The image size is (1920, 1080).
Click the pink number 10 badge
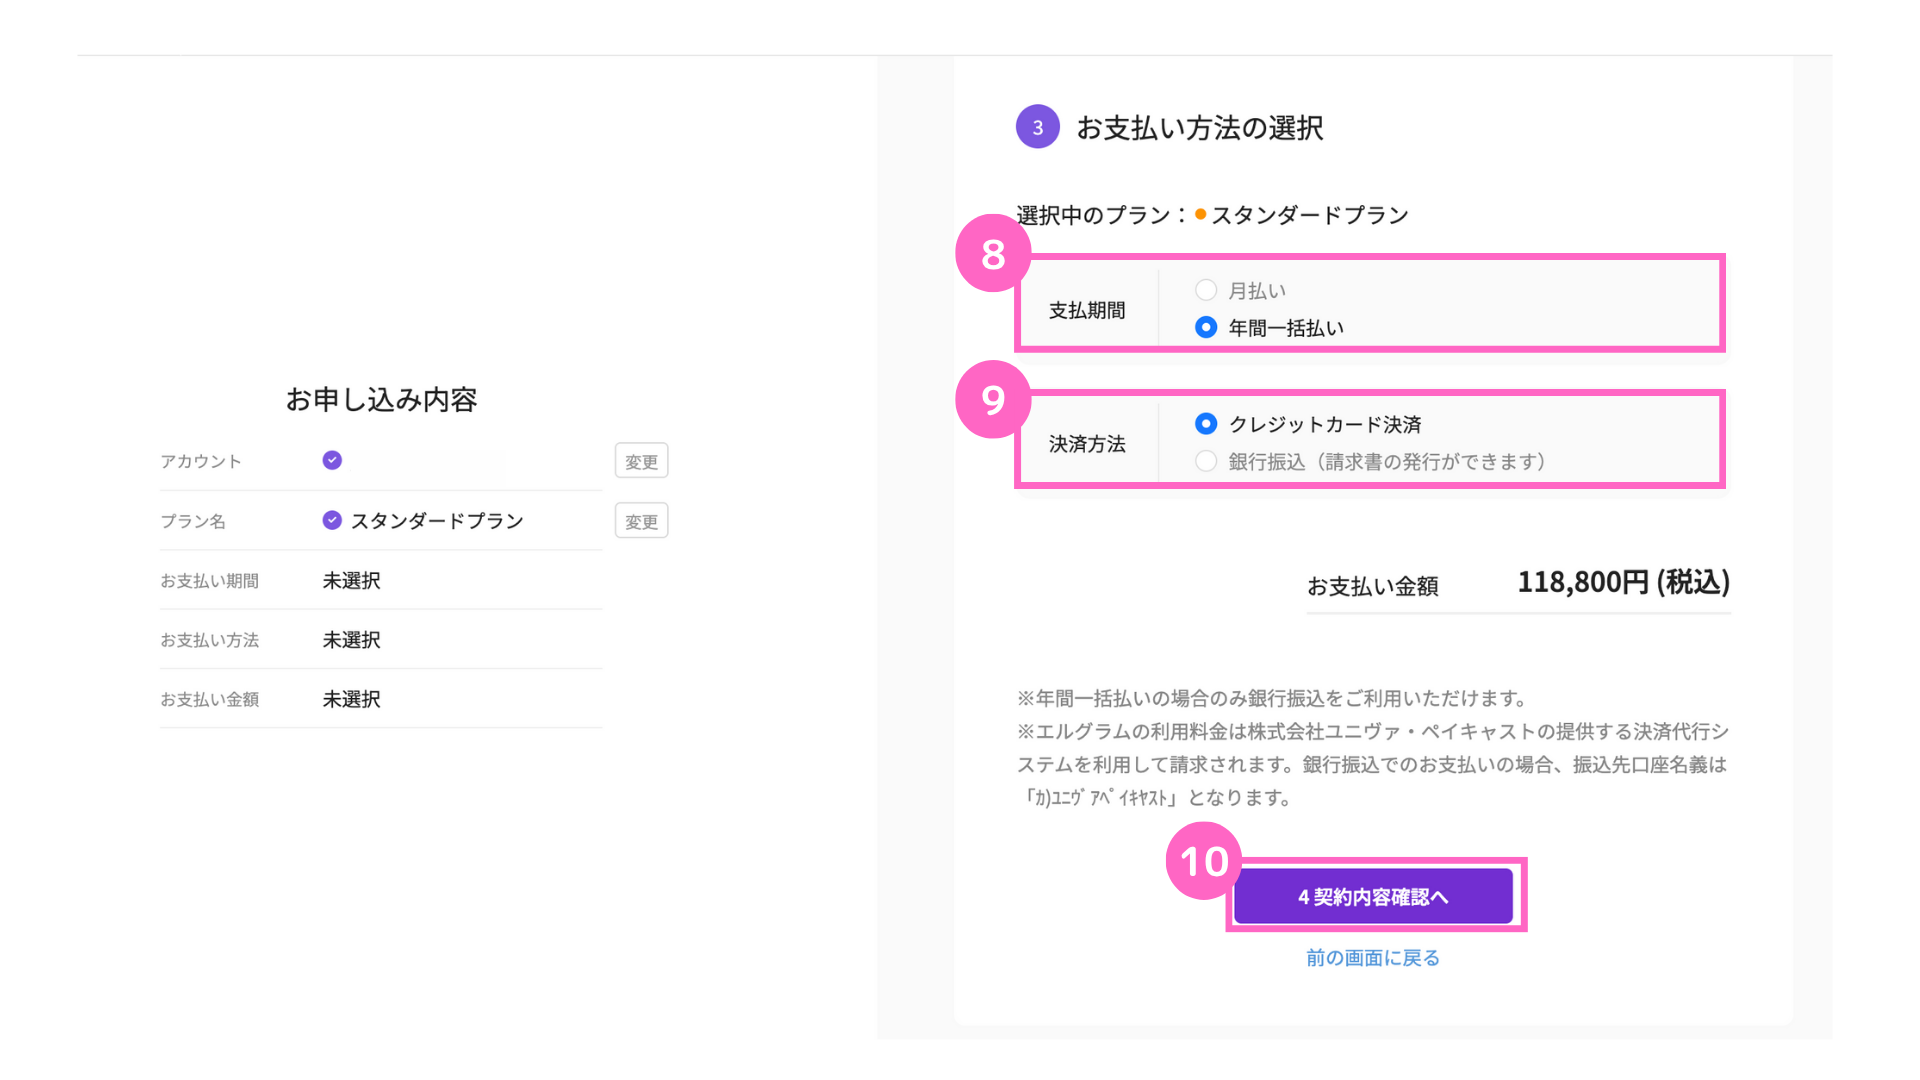(1203, 861)
